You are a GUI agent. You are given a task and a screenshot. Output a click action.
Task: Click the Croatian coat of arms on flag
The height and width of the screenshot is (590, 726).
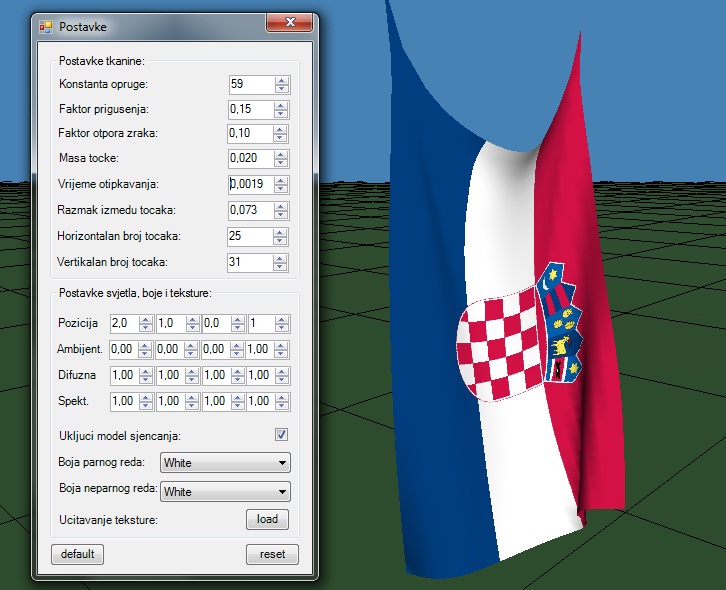519,333
